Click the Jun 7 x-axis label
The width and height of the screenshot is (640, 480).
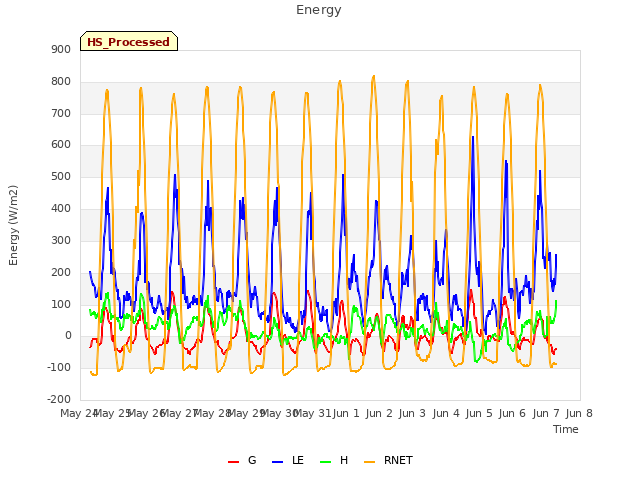pos(546,413)
